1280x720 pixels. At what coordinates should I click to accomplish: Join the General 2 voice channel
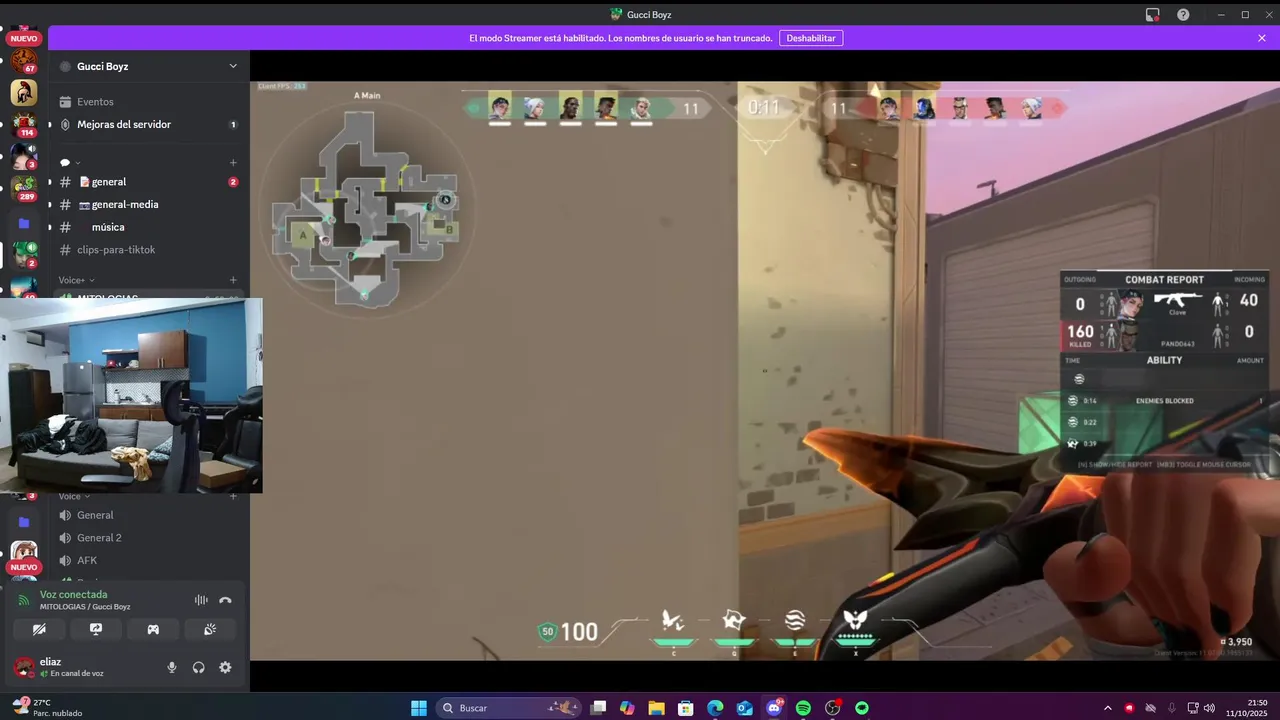pos(149,538)
